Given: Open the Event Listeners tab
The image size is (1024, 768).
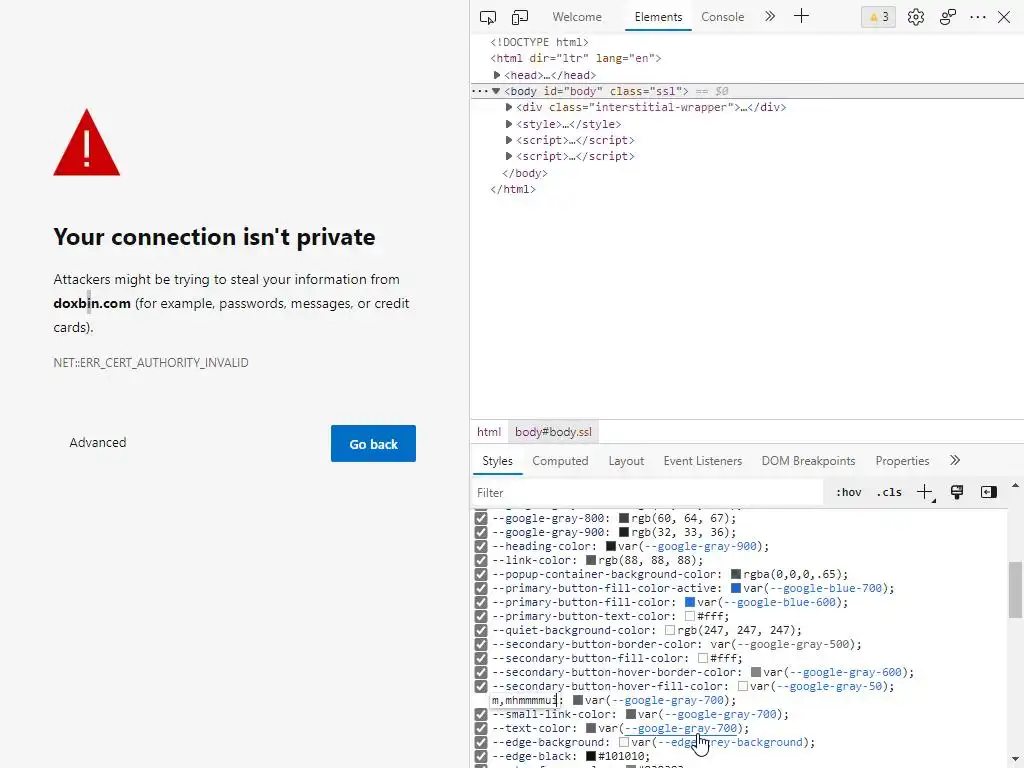Looking at the screenshot, I should [x=703, y=460].
